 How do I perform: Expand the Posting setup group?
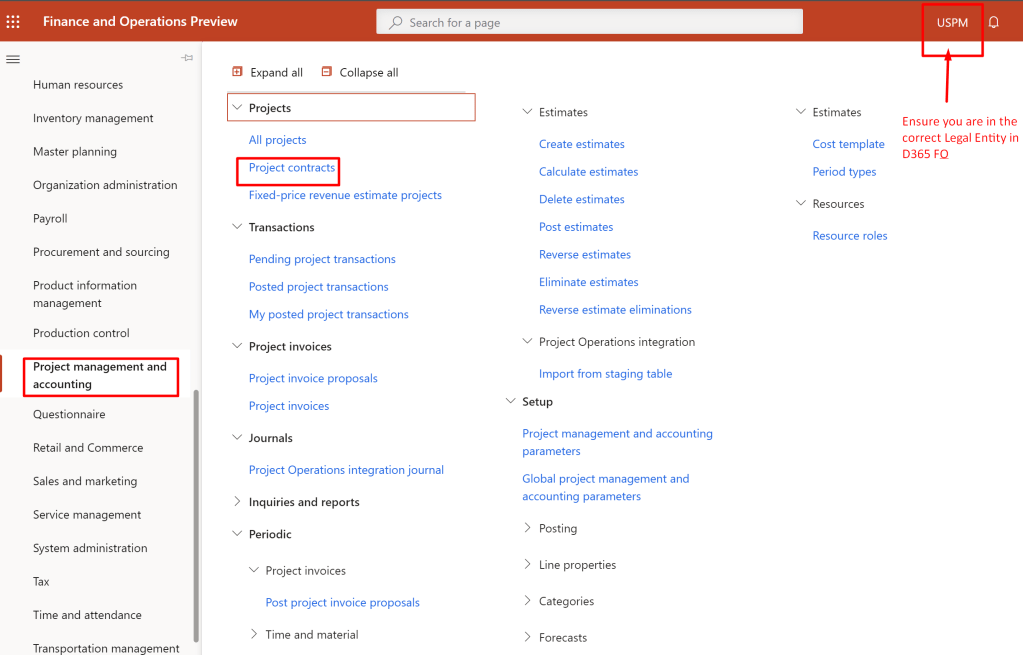pos(527,528)
